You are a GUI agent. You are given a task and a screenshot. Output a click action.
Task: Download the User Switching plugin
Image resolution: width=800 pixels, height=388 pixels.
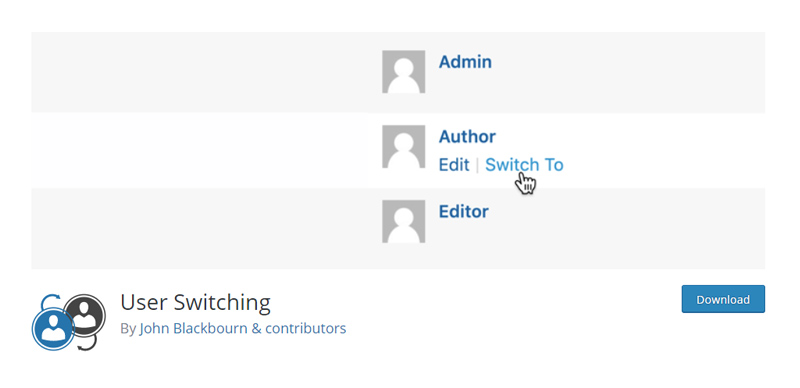click(x=723, y=299)
